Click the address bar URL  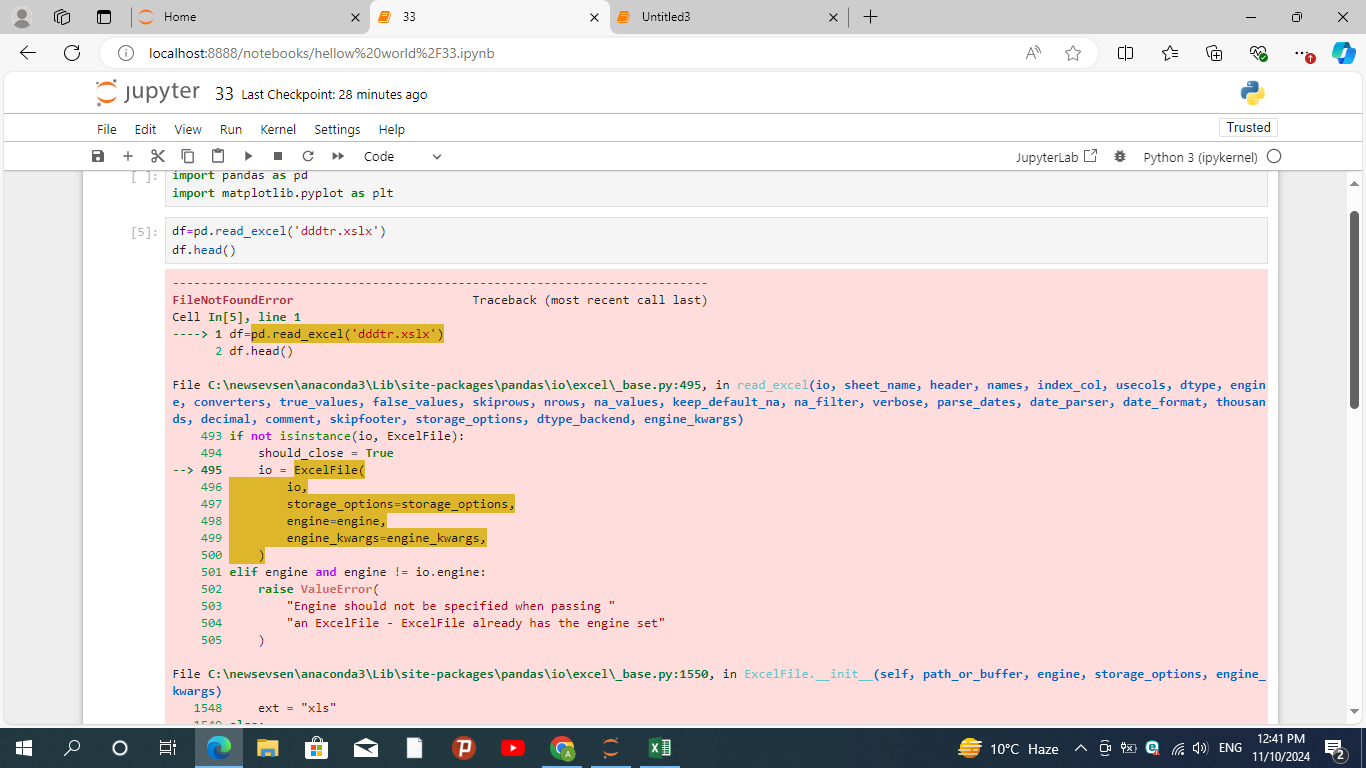(321, 53)
